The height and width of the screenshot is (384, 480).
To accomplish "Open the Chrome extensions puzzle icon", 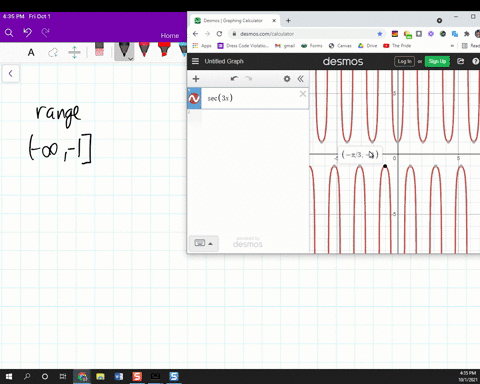I will coord(466,34).
